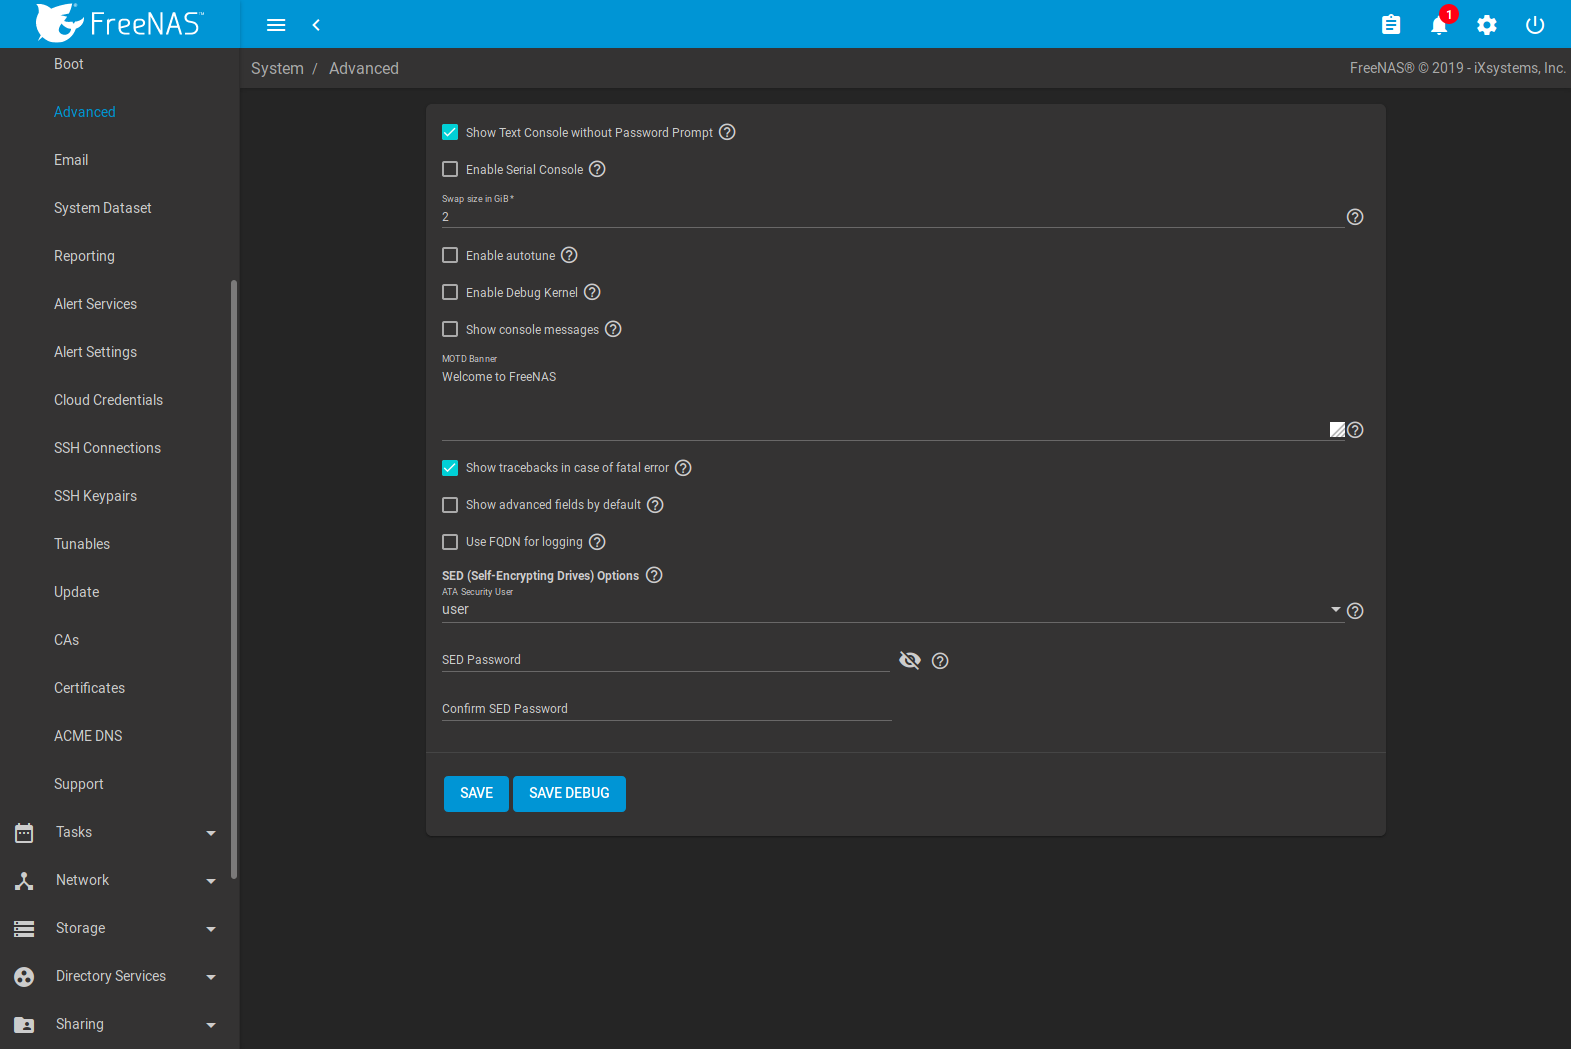The image size is (1571, 1049).
Task: Click the Sharing folder icon
Action: point(24,1025)
